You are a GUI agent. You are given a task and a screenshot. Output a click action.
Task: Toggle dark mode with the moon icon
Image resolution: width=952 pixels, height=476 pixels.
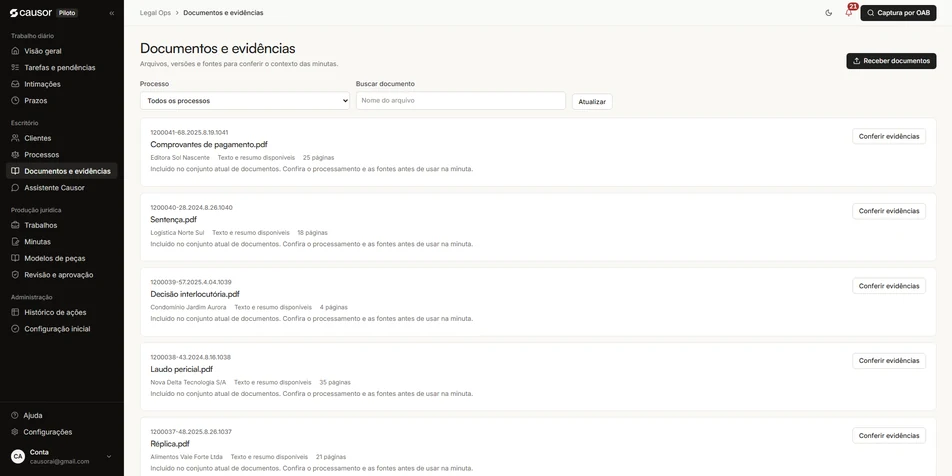point(829,13)
